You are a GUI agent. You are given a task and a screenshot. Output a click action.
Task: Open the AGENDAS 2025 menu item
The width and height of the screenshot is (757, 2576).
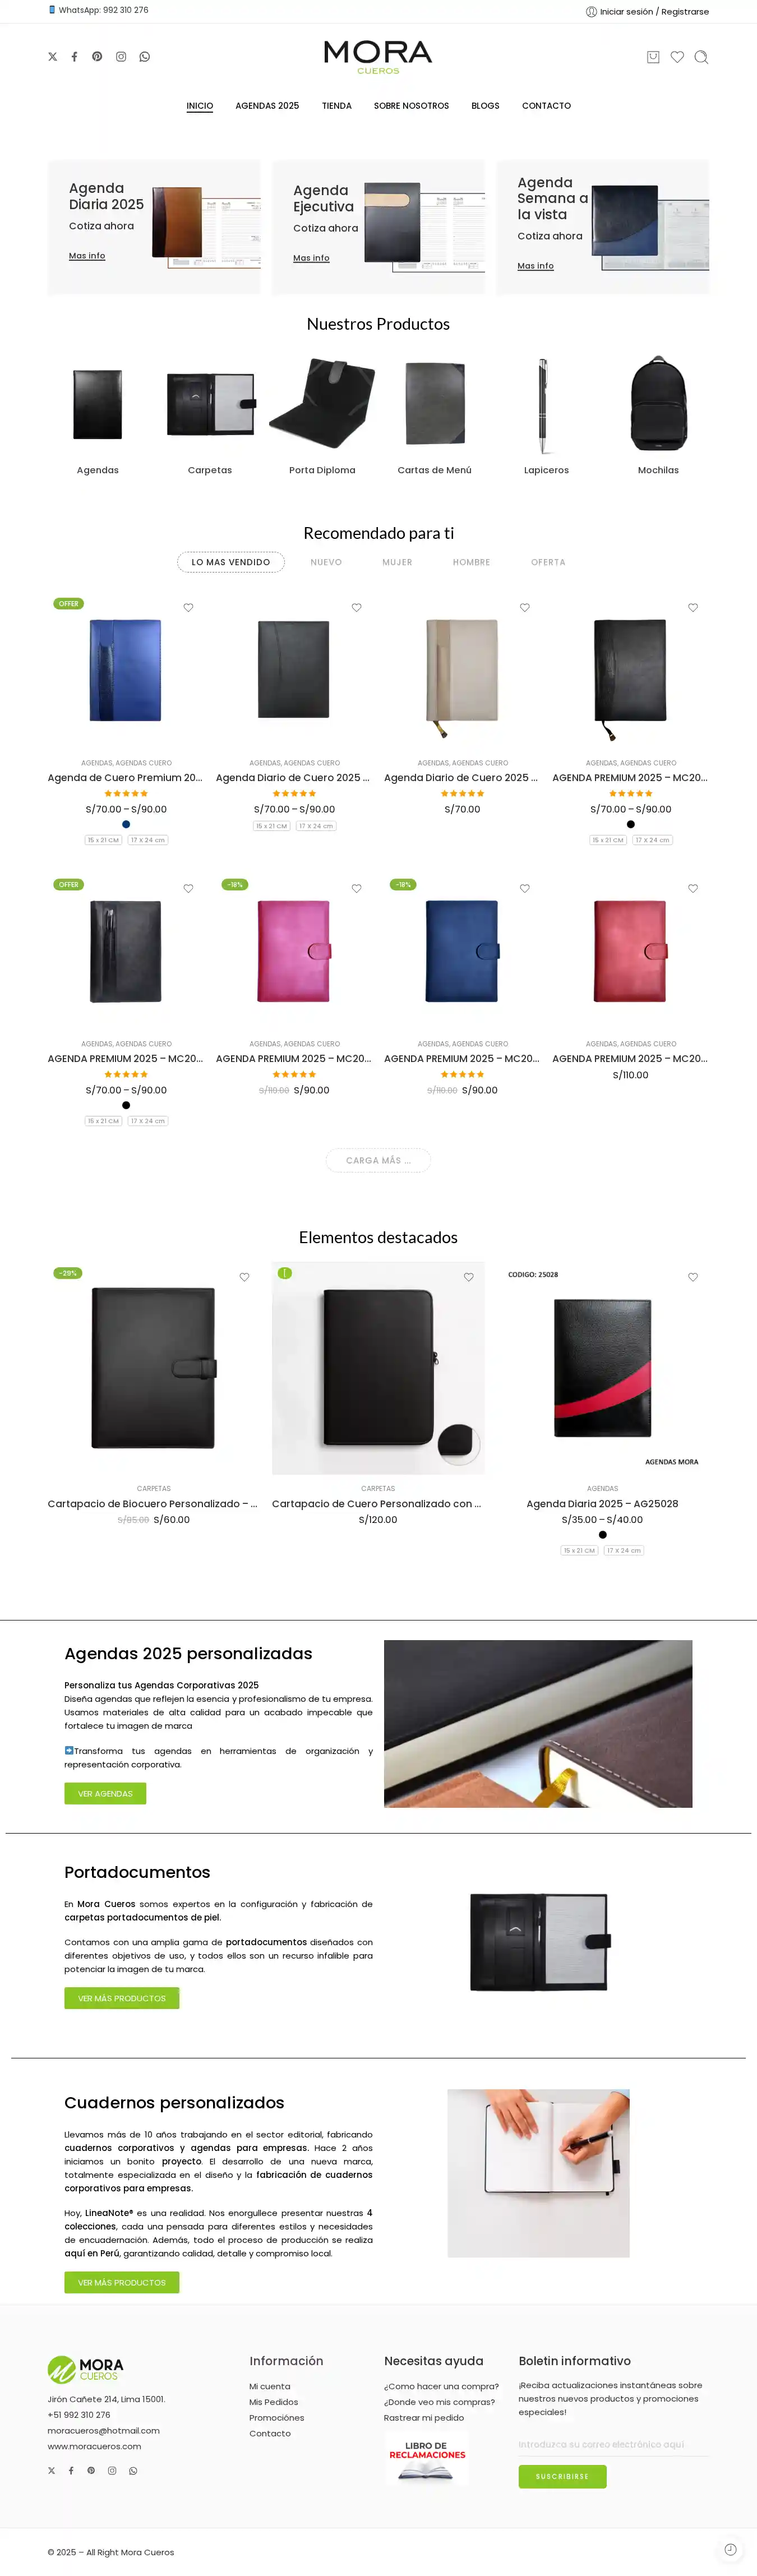tap(267, 106)
